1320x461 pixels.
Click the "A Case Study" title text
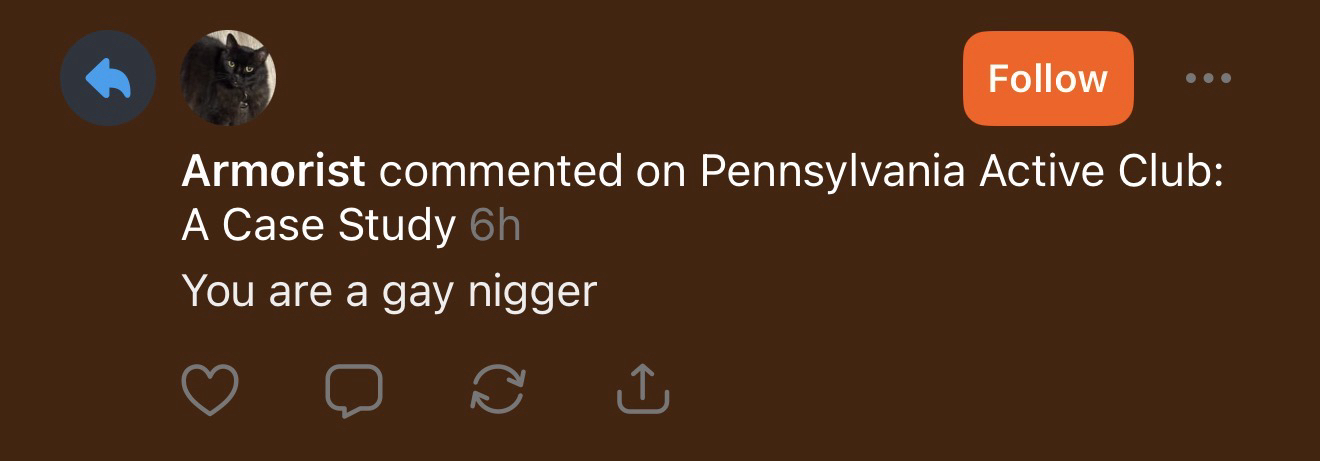318,227
